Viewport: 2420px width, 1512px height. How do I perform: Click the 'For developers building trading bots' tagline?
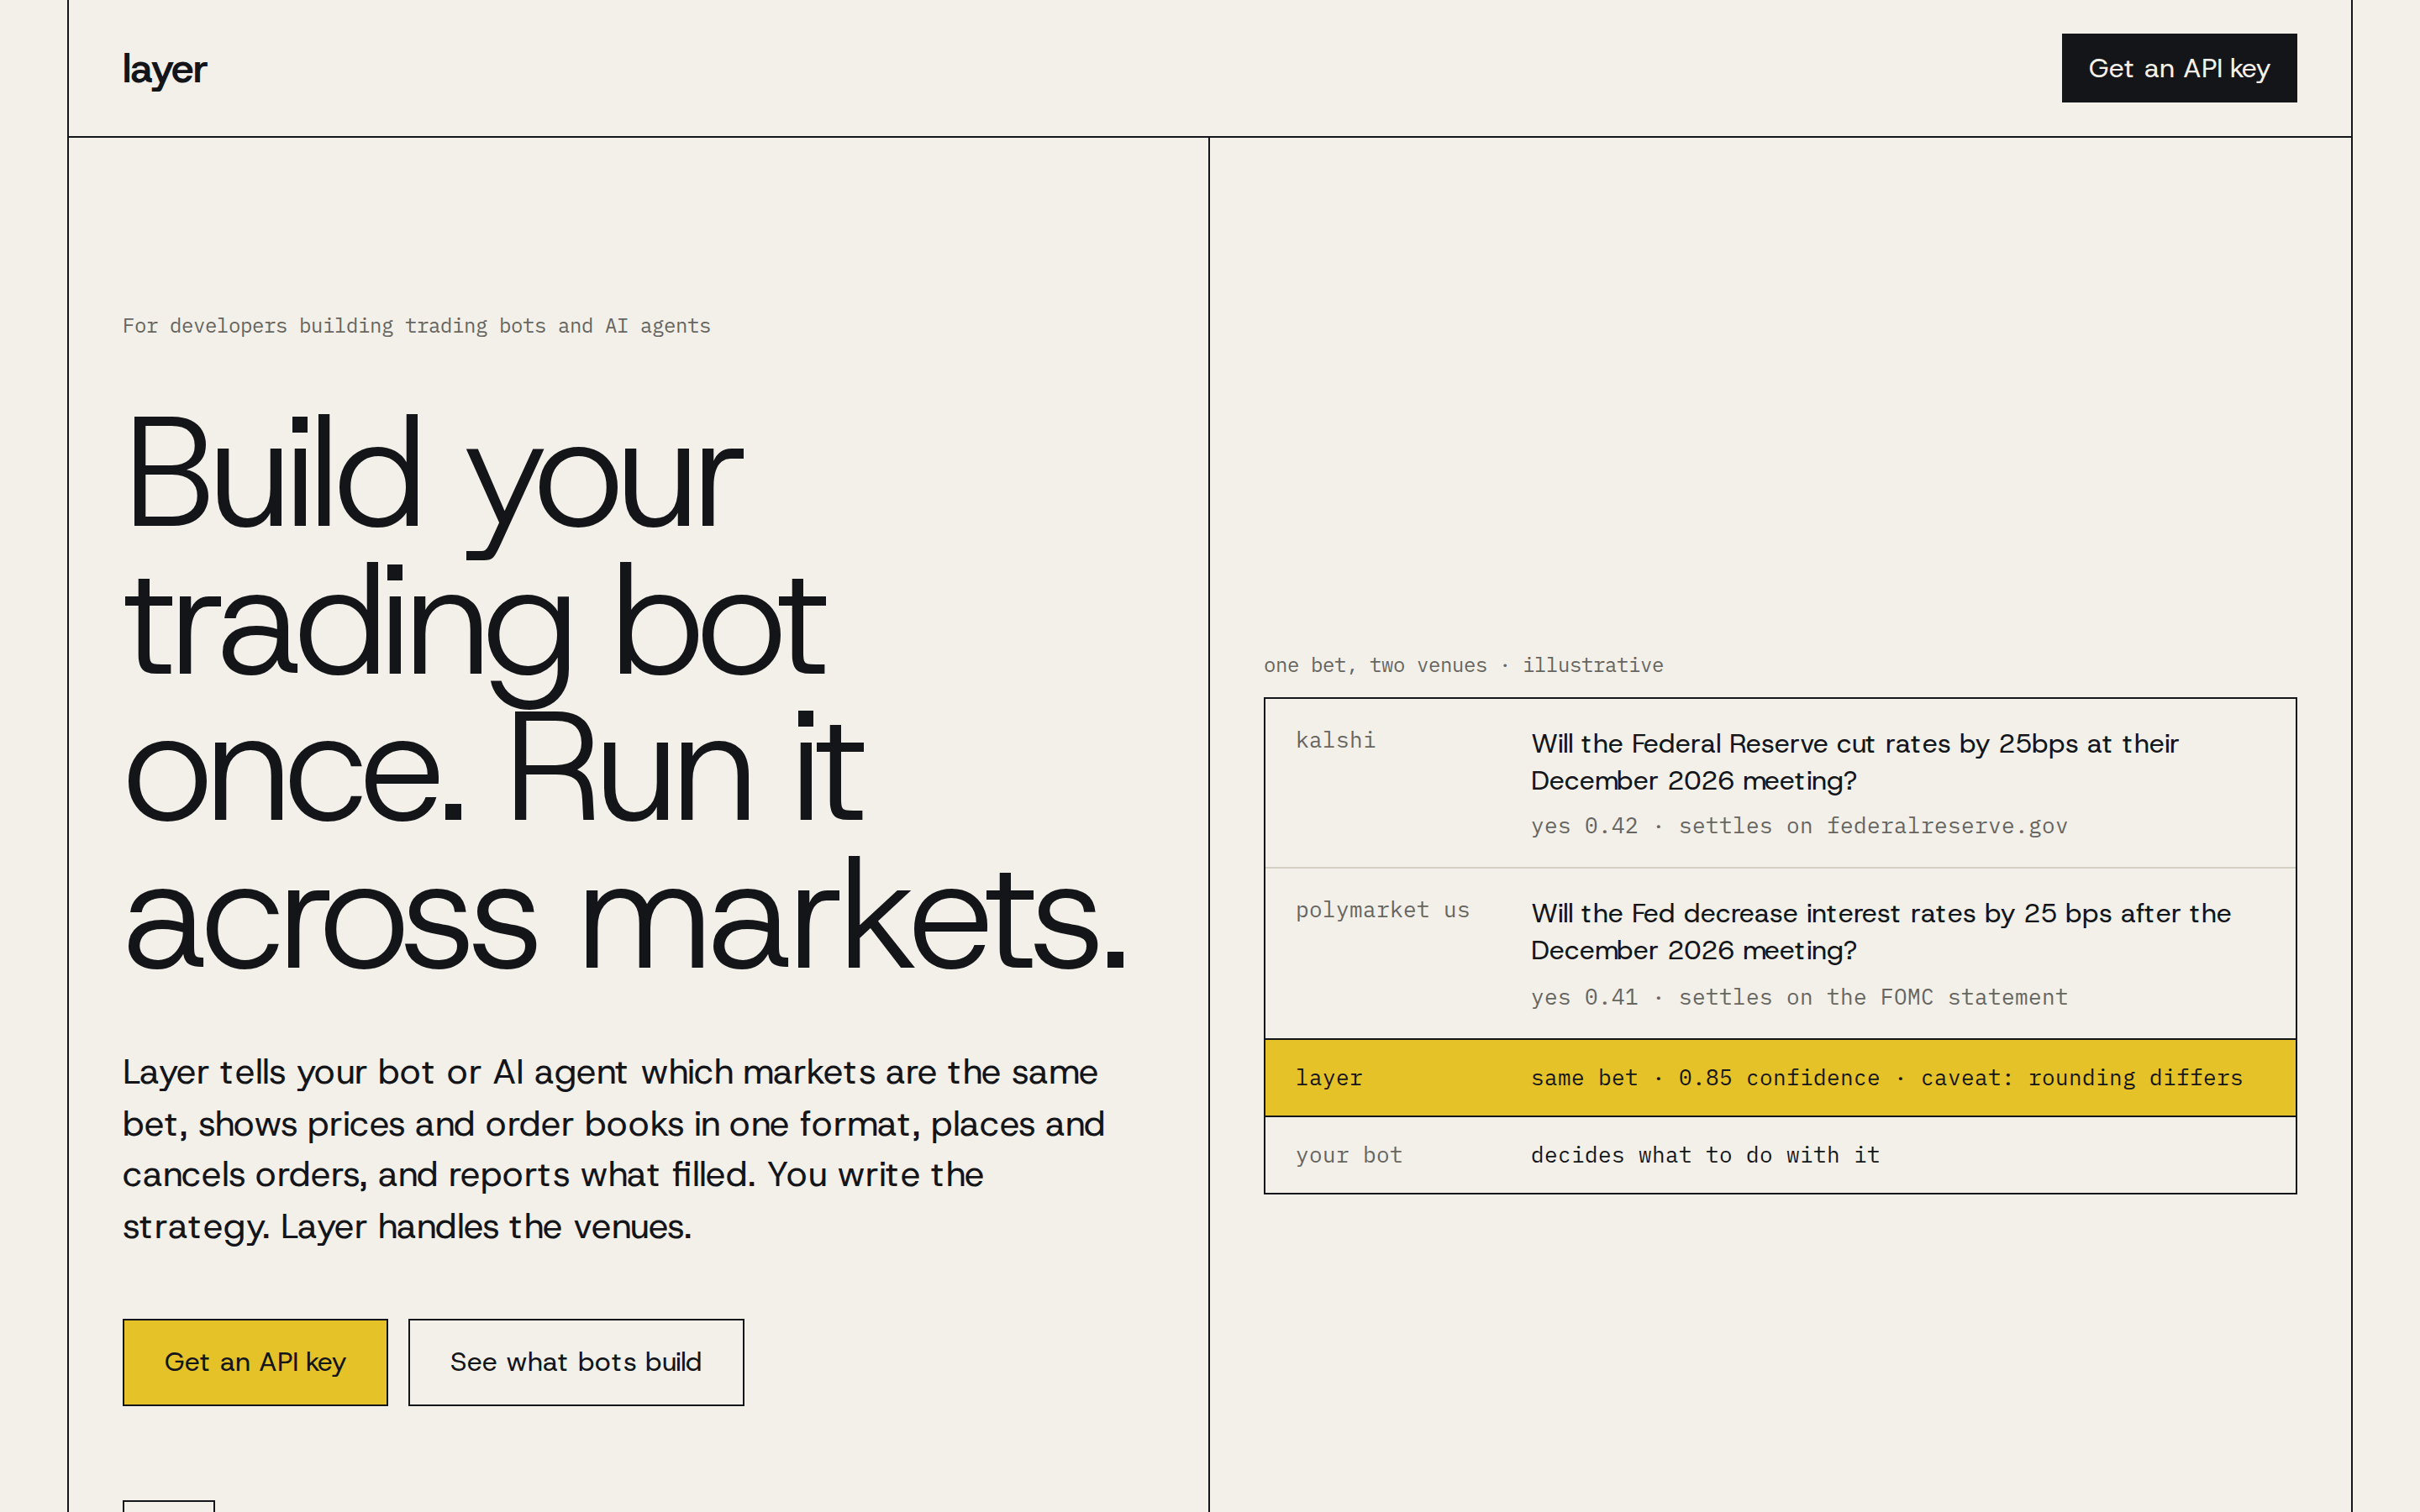point(416,326)
